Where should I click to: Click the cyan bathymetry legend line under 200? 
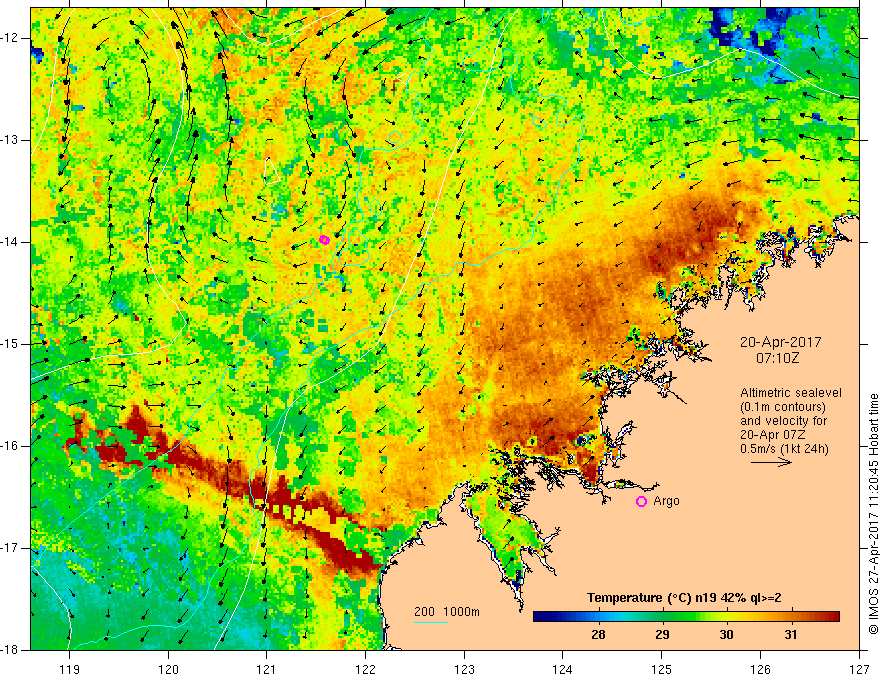[x=430, y=622]
